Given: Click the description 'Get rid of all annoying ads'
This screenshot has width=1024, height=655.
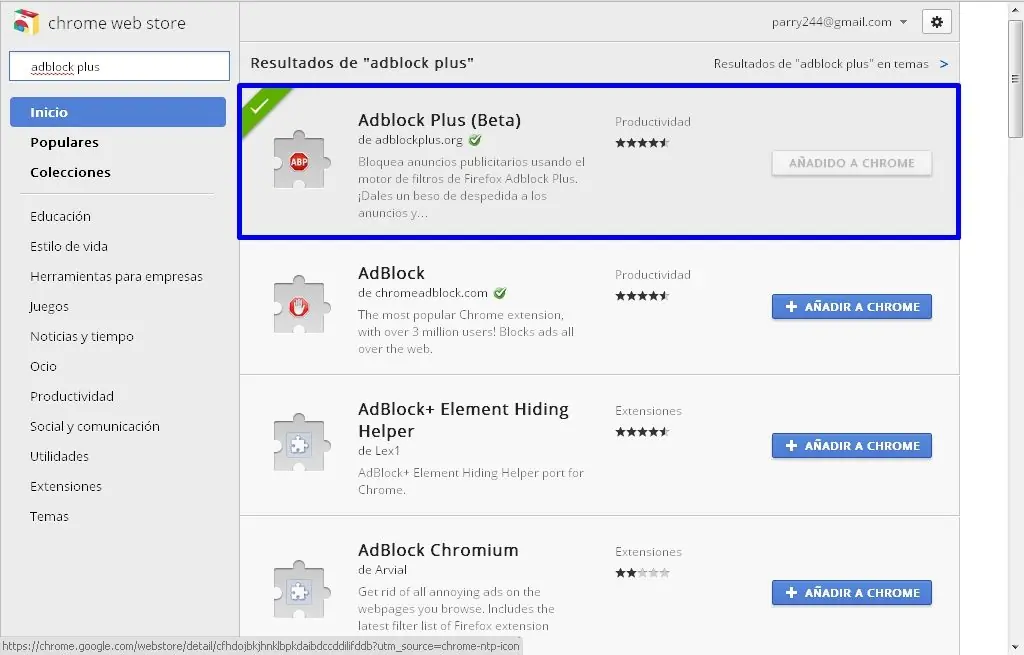Looking at the screenshot, I should point(456,609).
